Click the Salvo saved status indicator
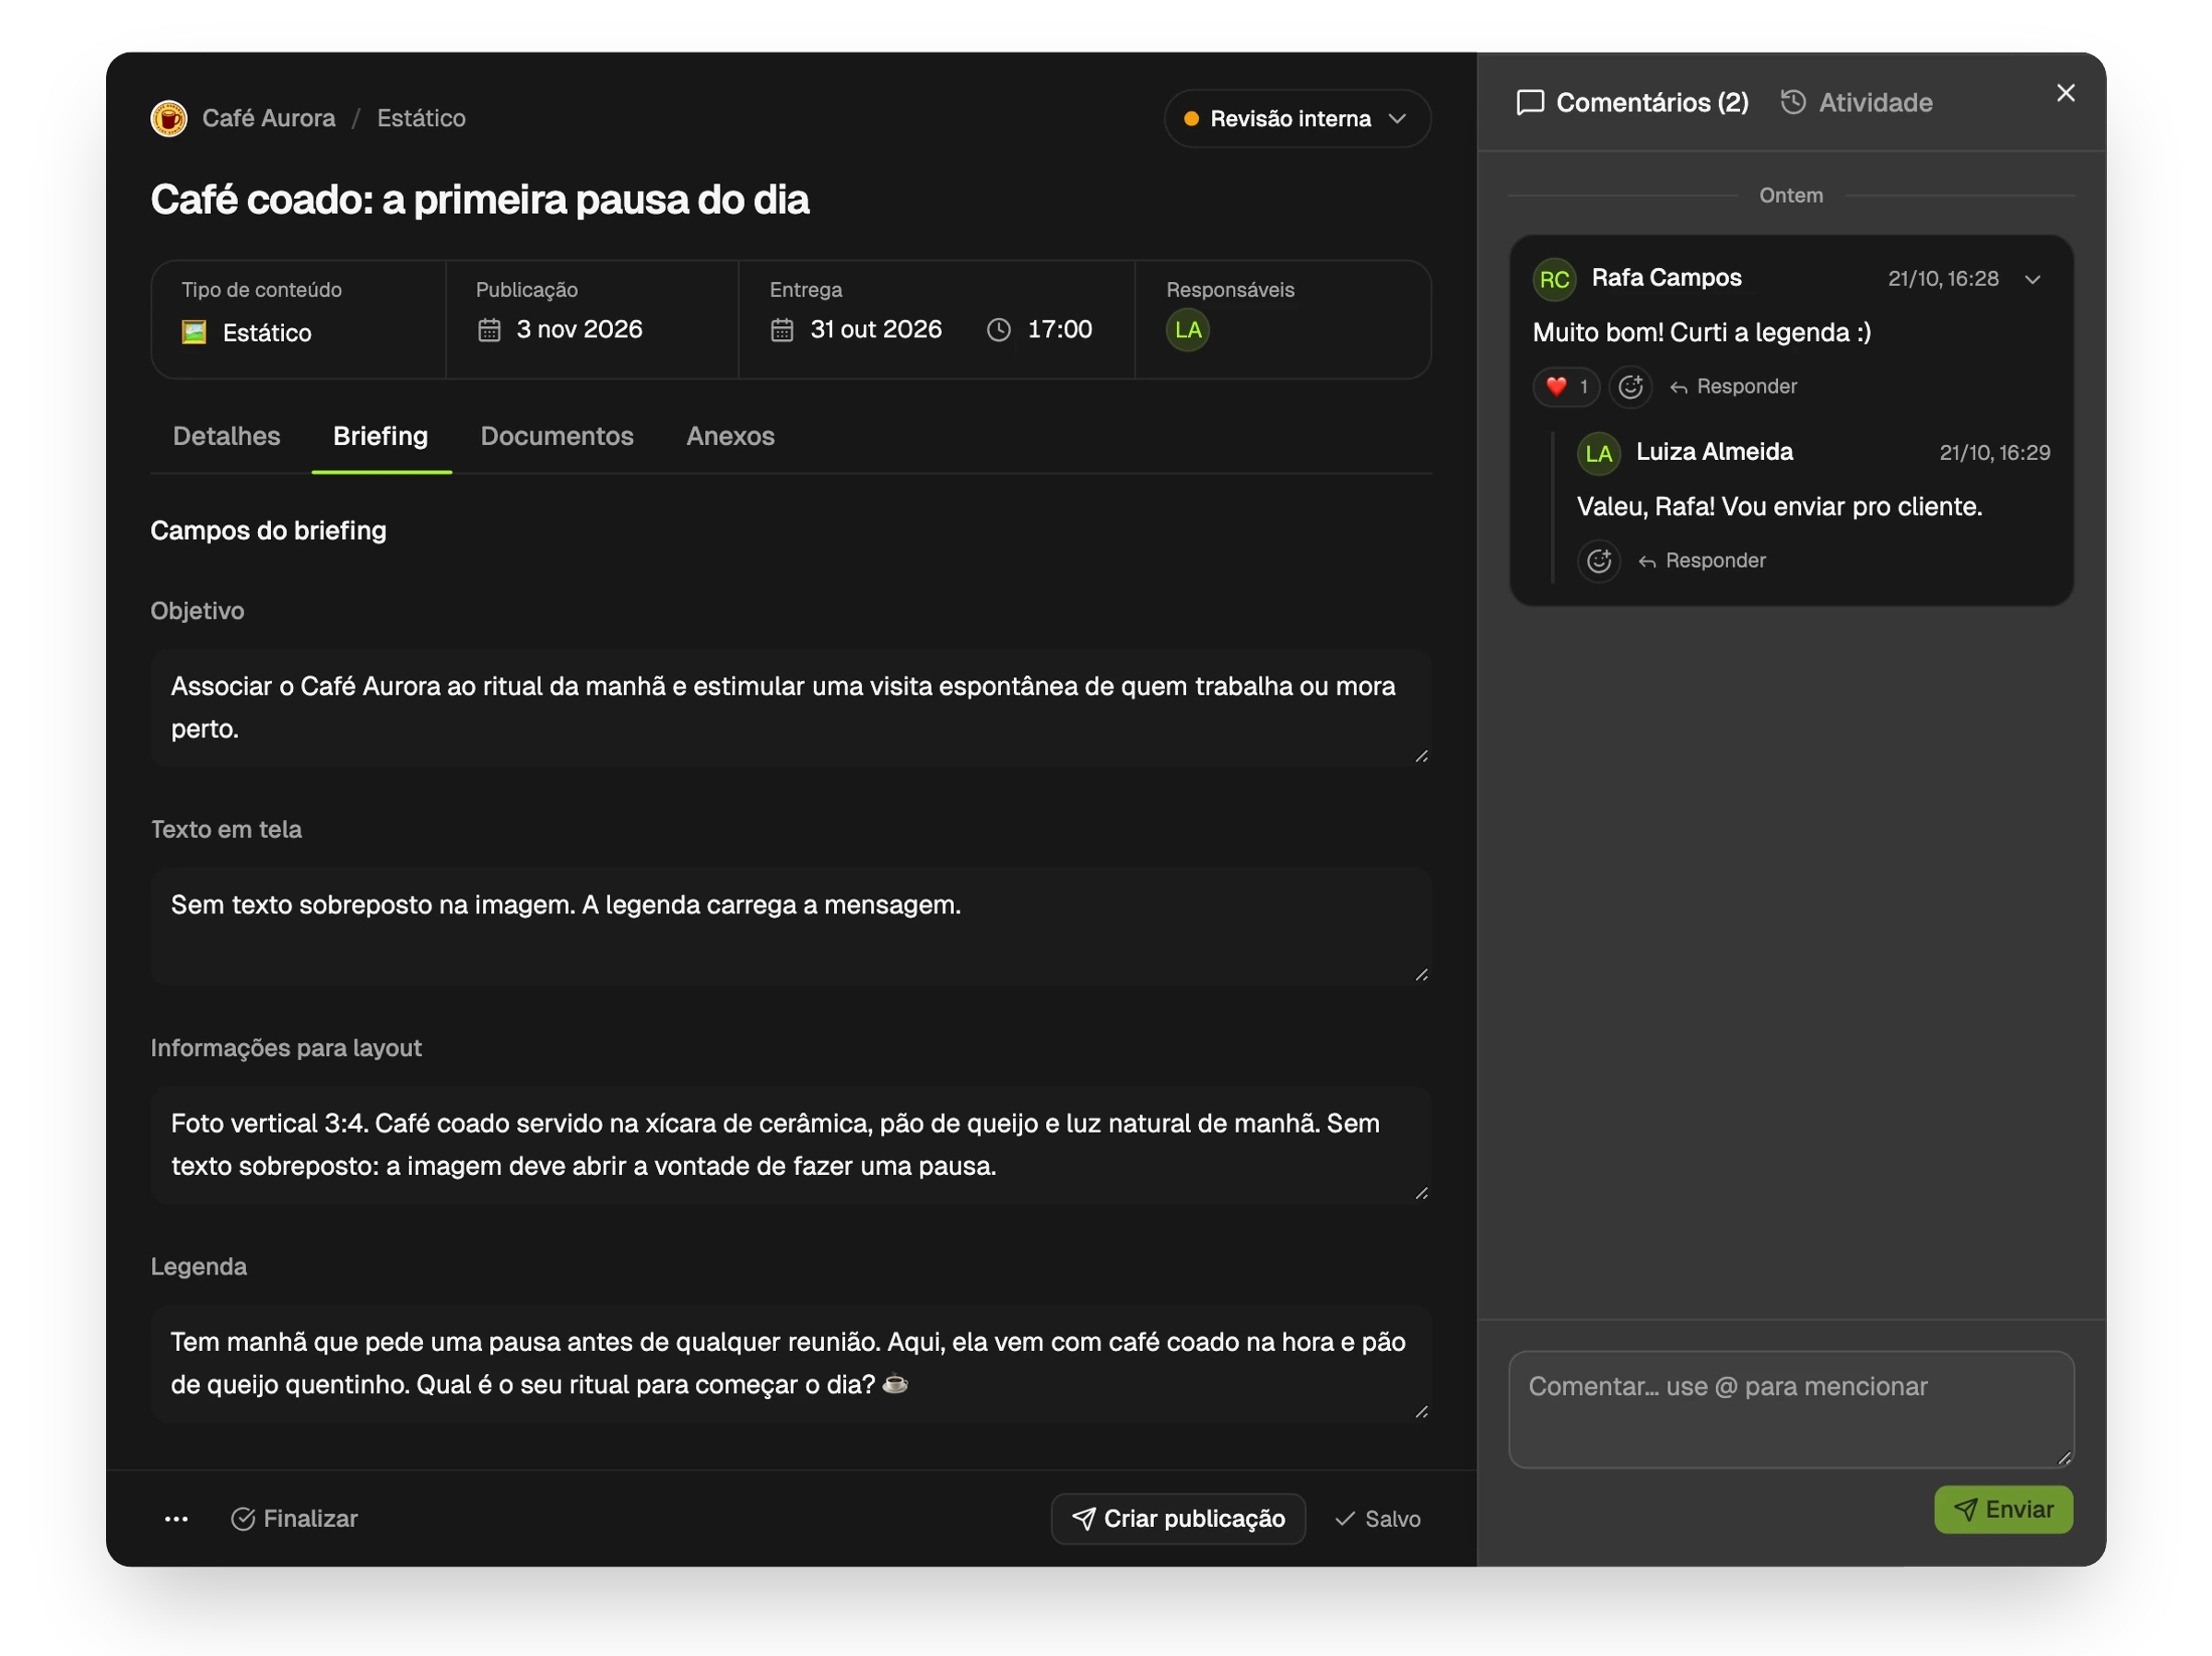The width and height of the screenshot is (2212, 1656). click(x=1377, y=1518)
